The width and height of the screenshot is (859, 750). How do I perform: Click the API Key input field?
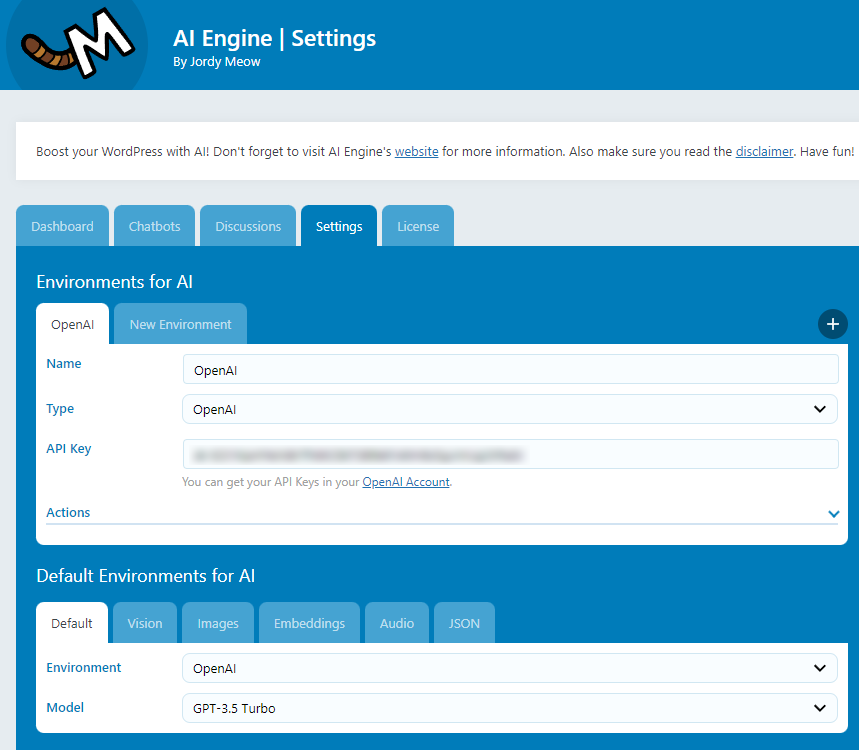pyautogui.click(x=510, y=454)
